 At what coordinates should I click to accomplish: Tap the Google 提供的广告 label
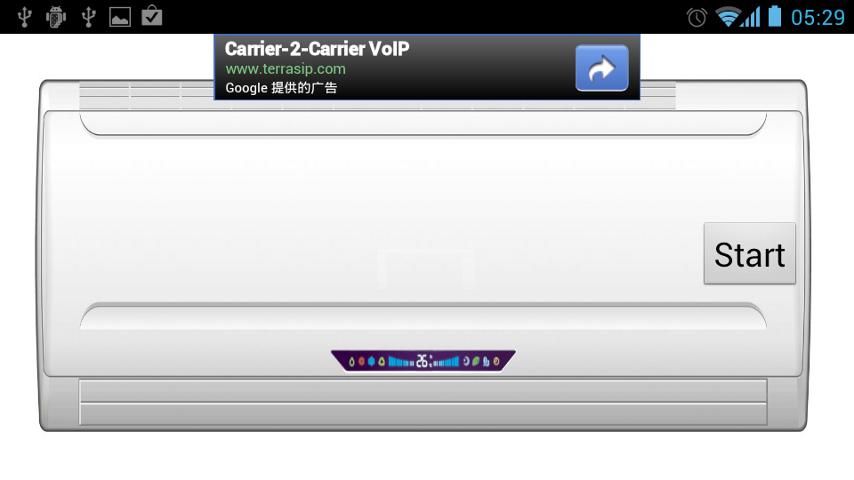click(281, 88)
